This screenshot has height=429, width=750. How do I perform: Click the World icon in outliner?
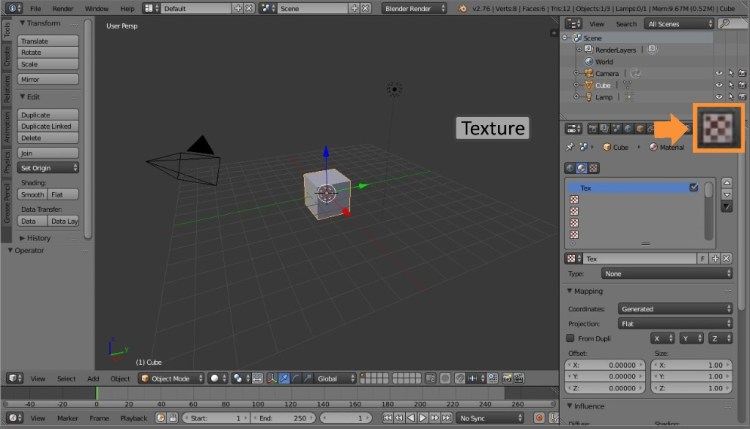pyautogui.click(x=589, y=61)
